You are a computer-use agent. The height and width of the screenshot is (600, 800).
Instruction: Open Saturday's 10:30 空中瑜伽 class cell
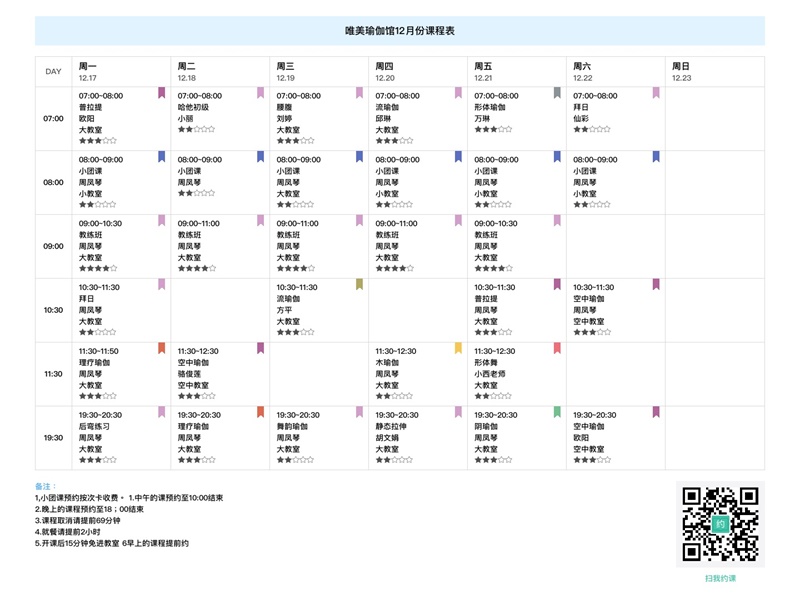[x=615, y=310]
